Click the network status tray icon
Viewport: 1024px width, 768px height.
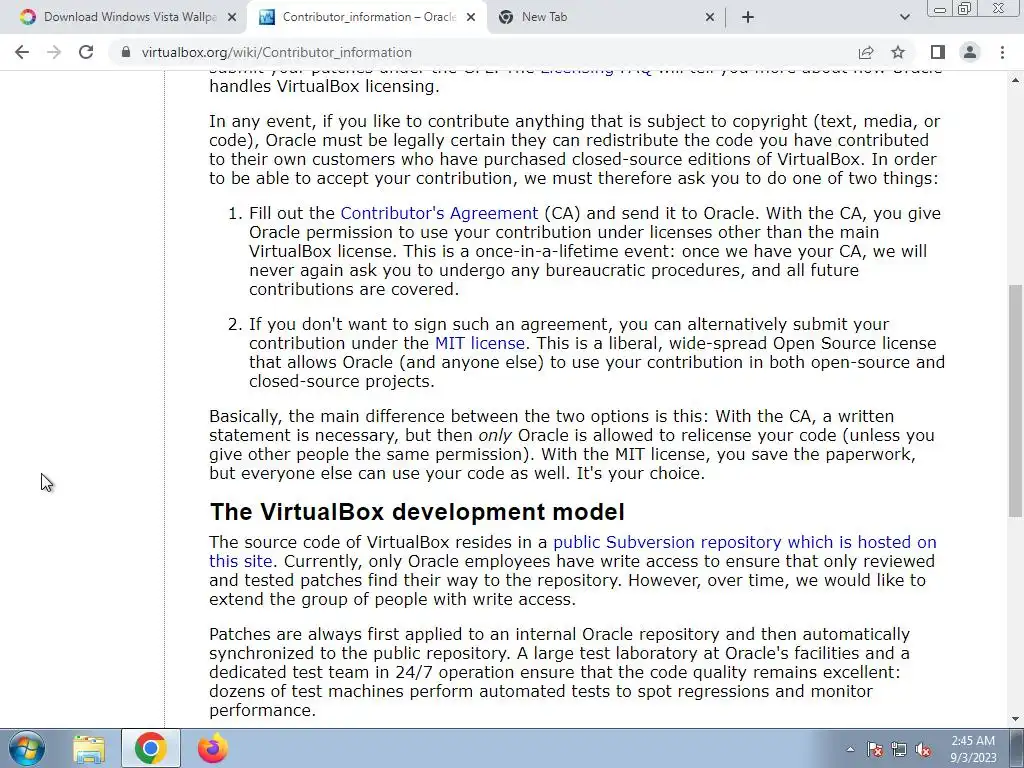pyautogui.click(x=899, y=749)
